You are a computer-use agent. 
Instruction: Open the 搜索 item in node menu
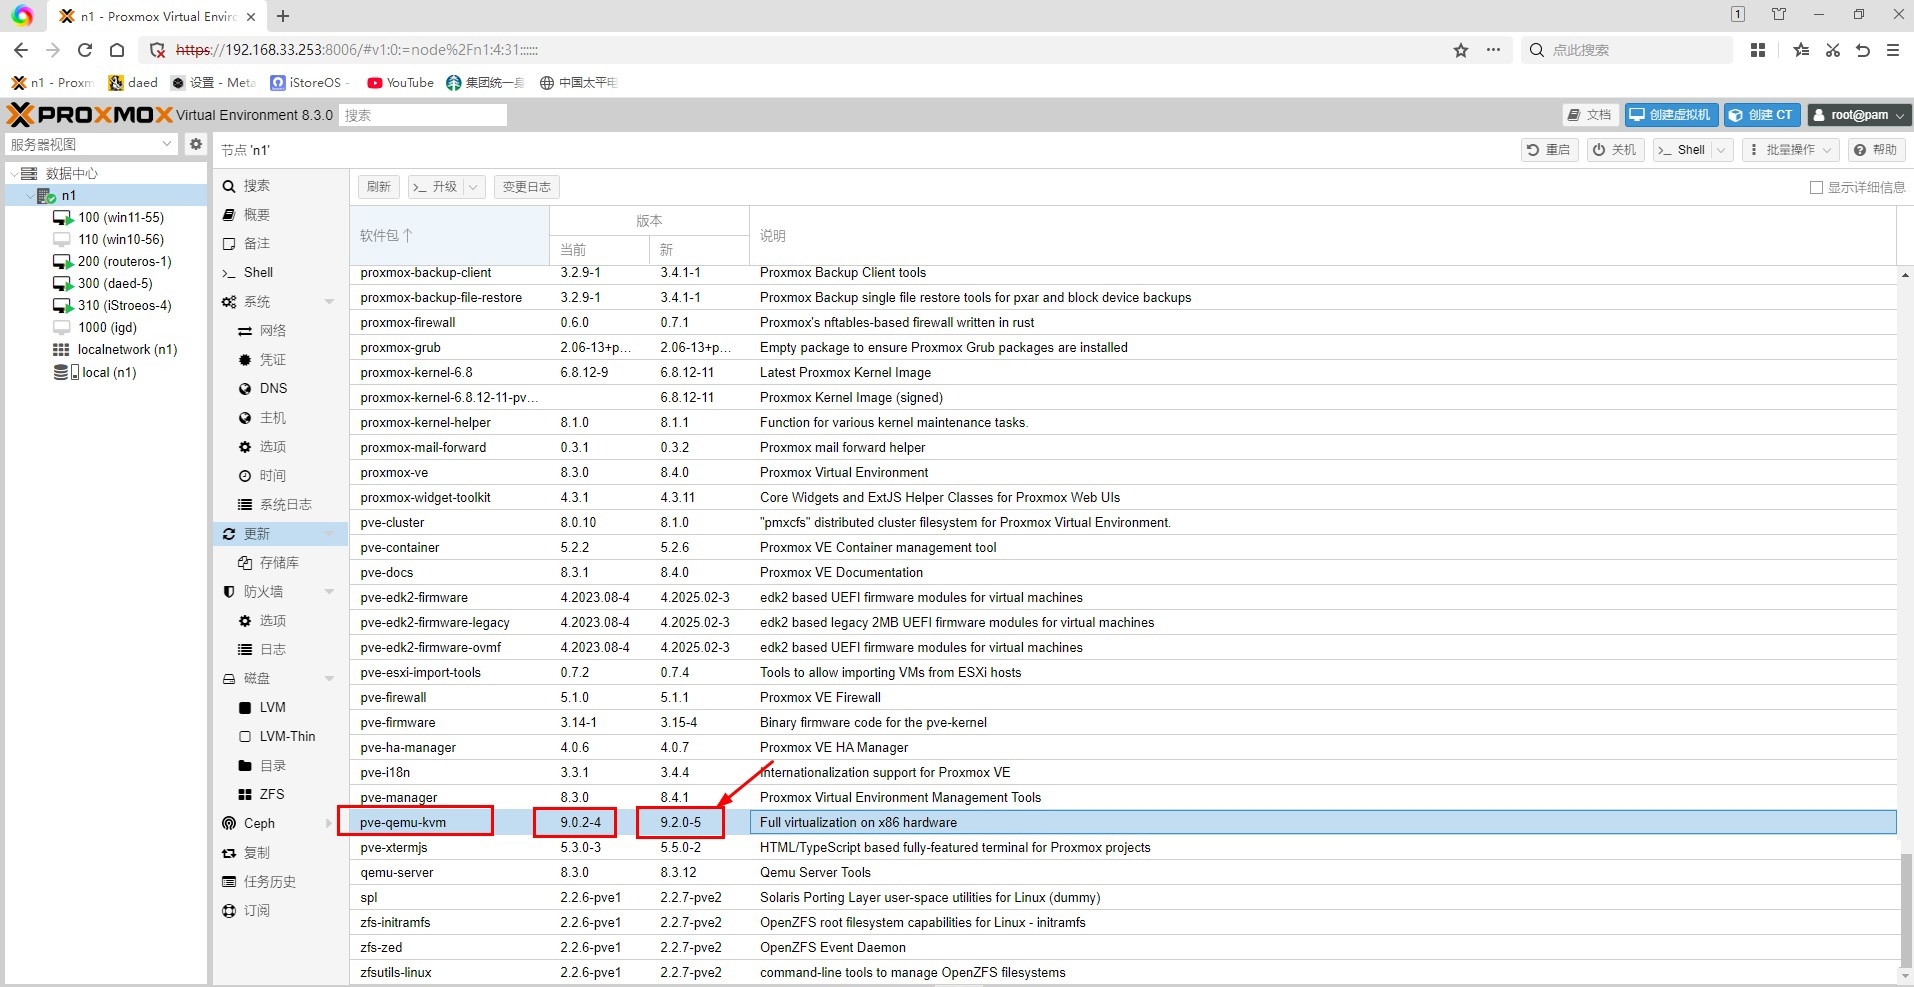tap(256, 186)
